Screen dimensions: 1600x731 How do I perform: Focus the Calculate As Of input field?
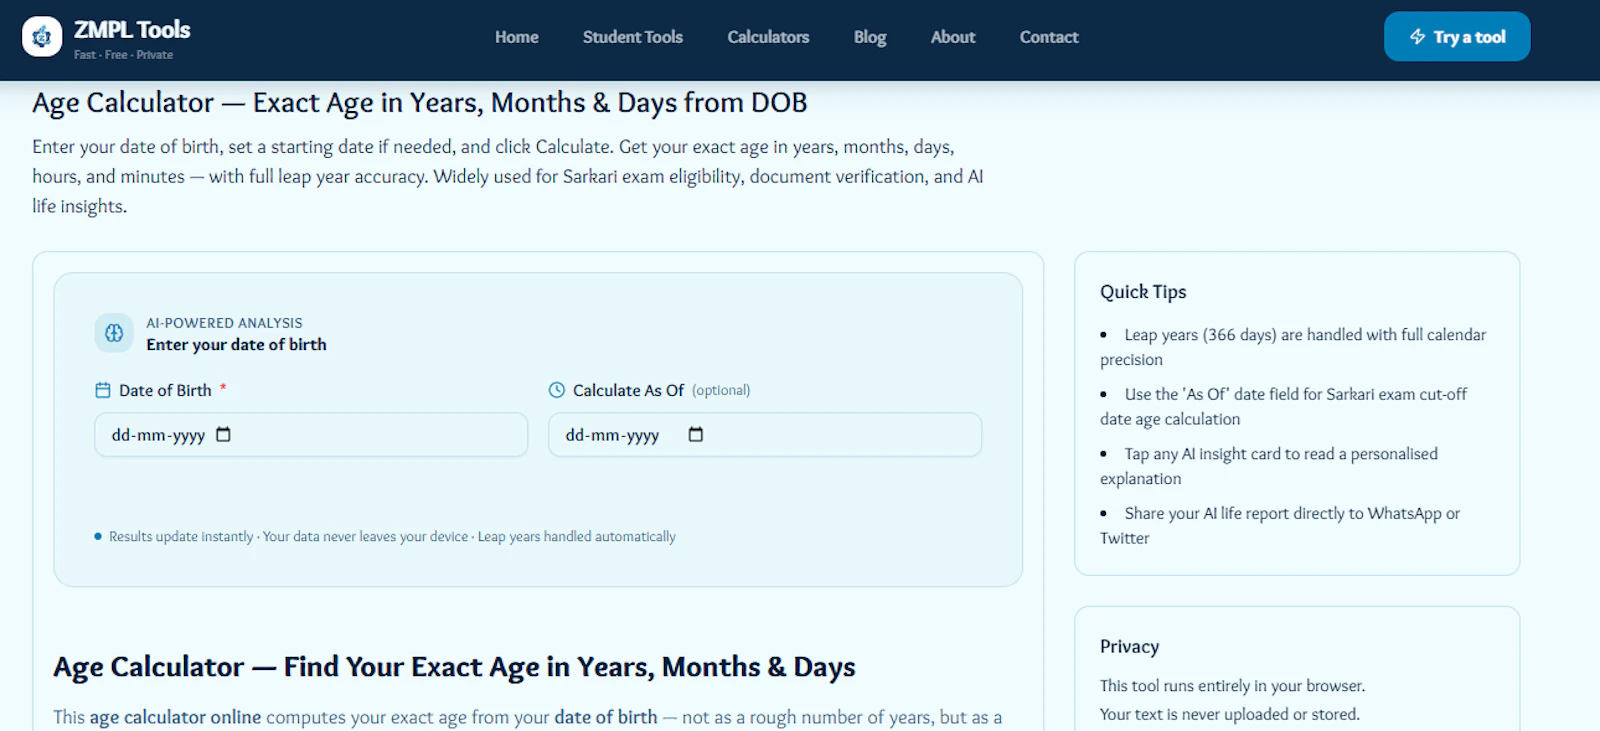(x=765, y=435)
